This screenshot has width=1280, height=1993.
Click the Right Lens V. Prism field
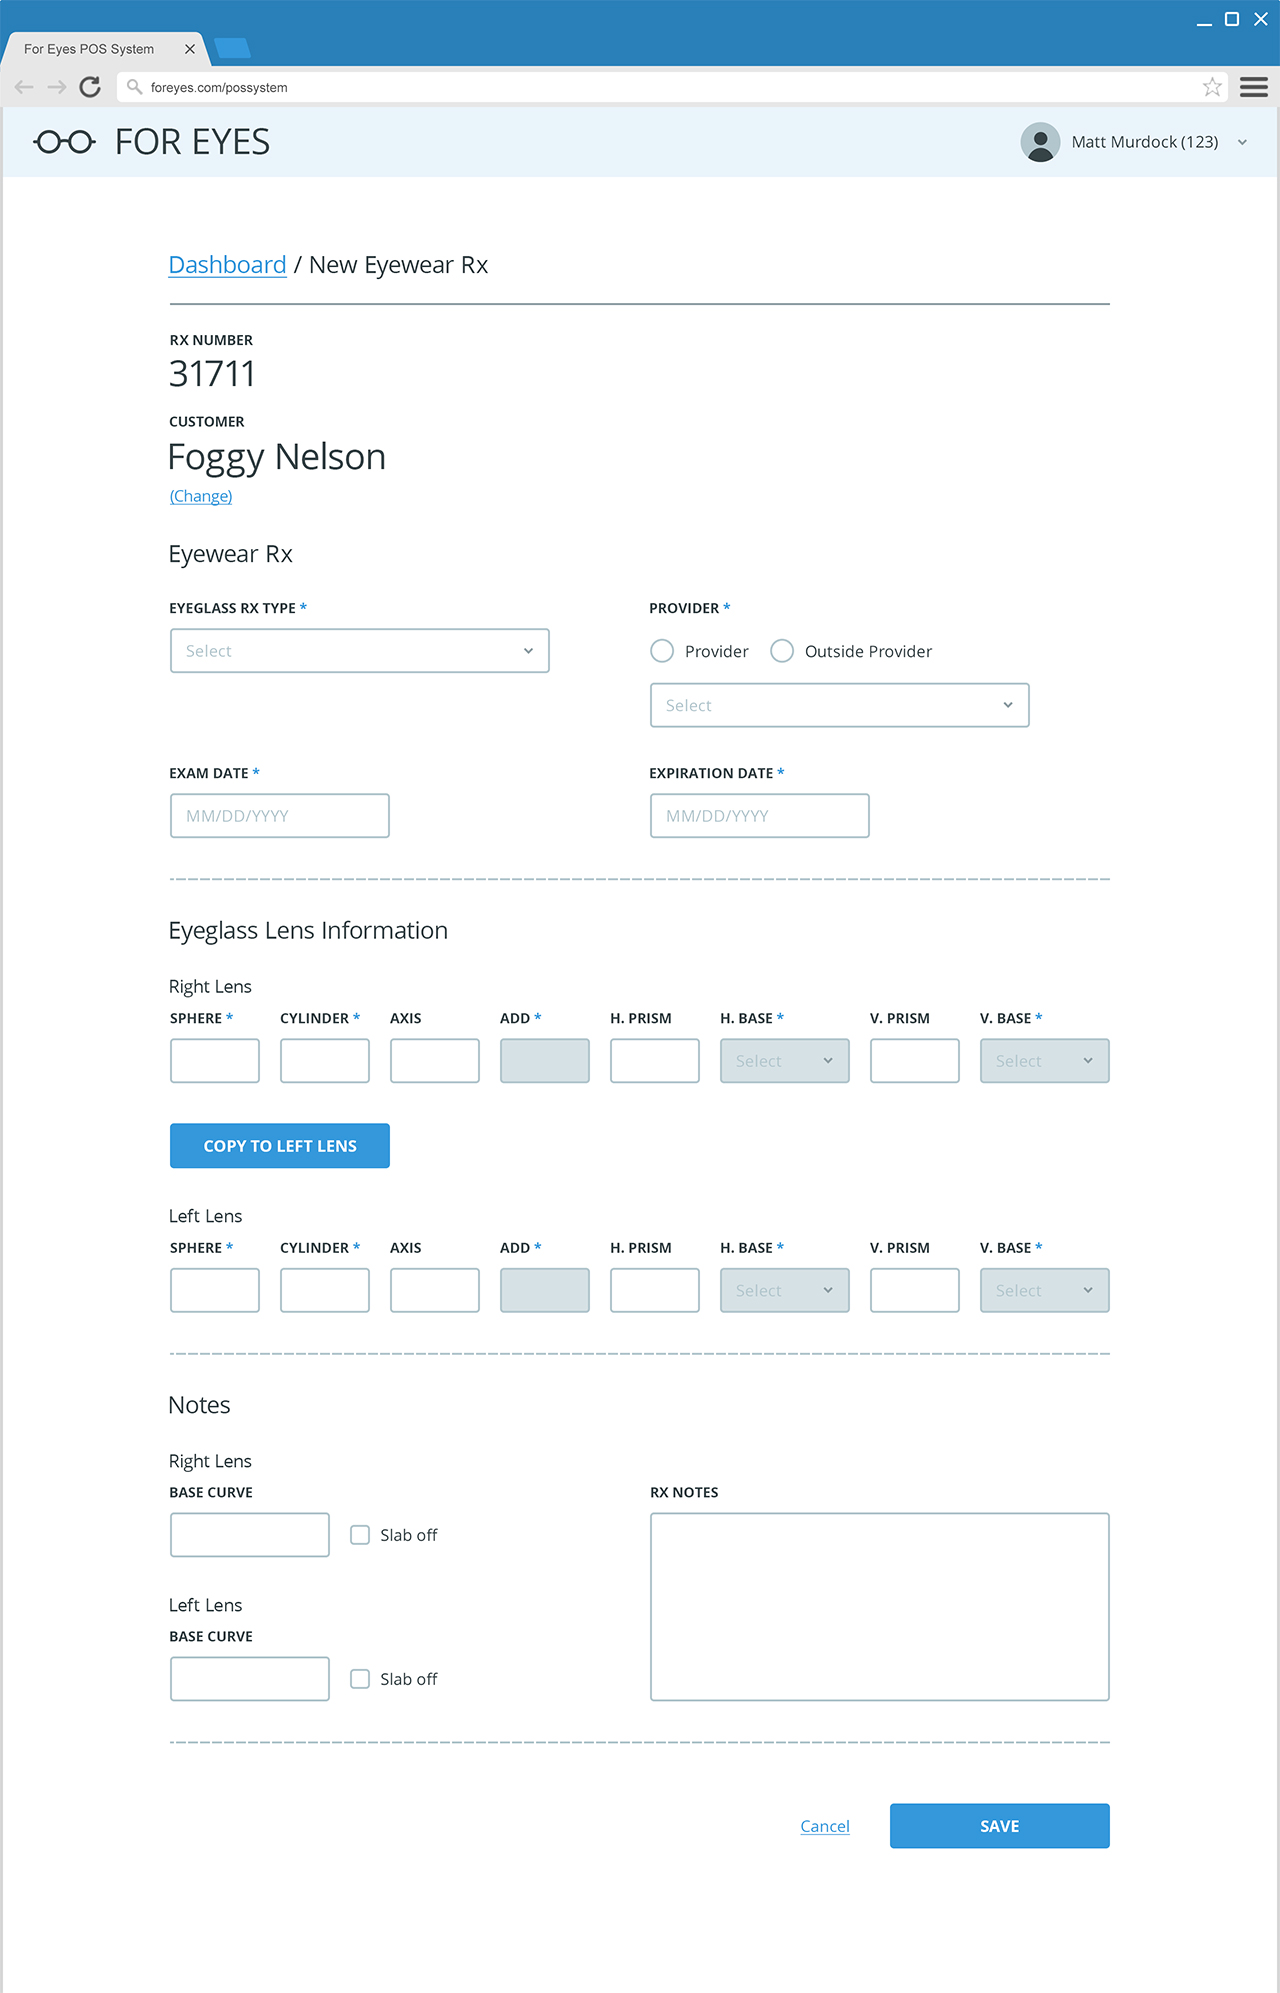click(915, 1061)
